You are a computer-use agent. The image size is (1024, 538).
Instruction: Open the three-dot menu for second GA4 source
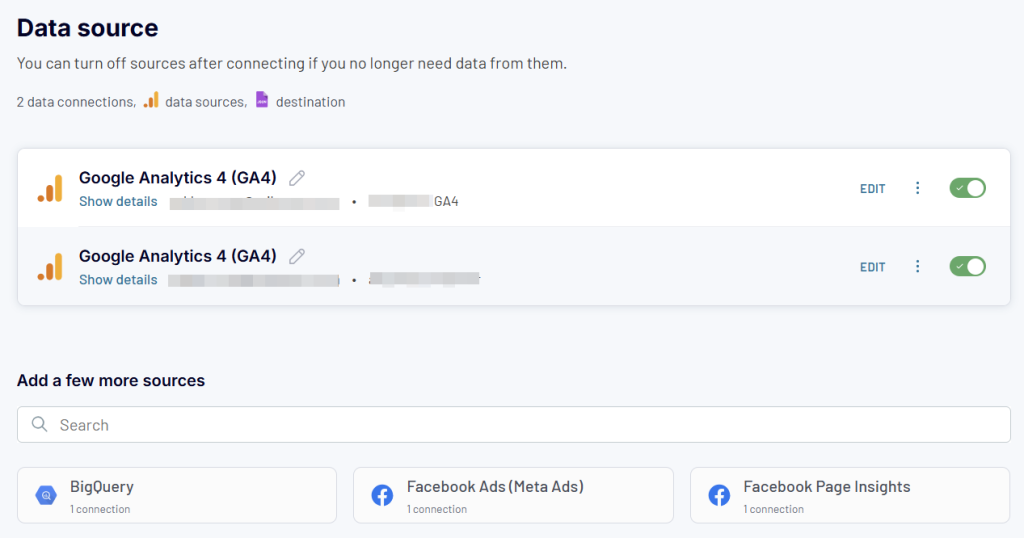pyautogui.click(x=918, y=266)
